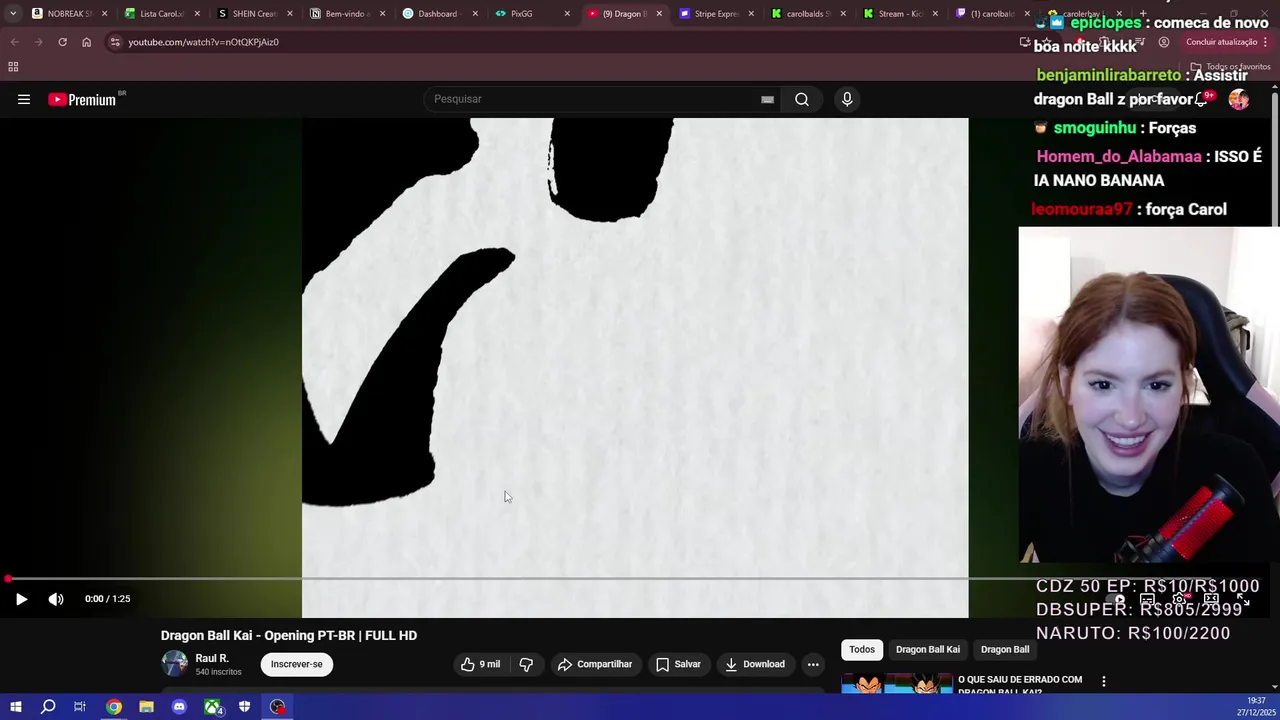The image size is (1280, 720).
Task: Open Raul R. channel avatar
Action: pyautogui.click(x=175, y=664)
